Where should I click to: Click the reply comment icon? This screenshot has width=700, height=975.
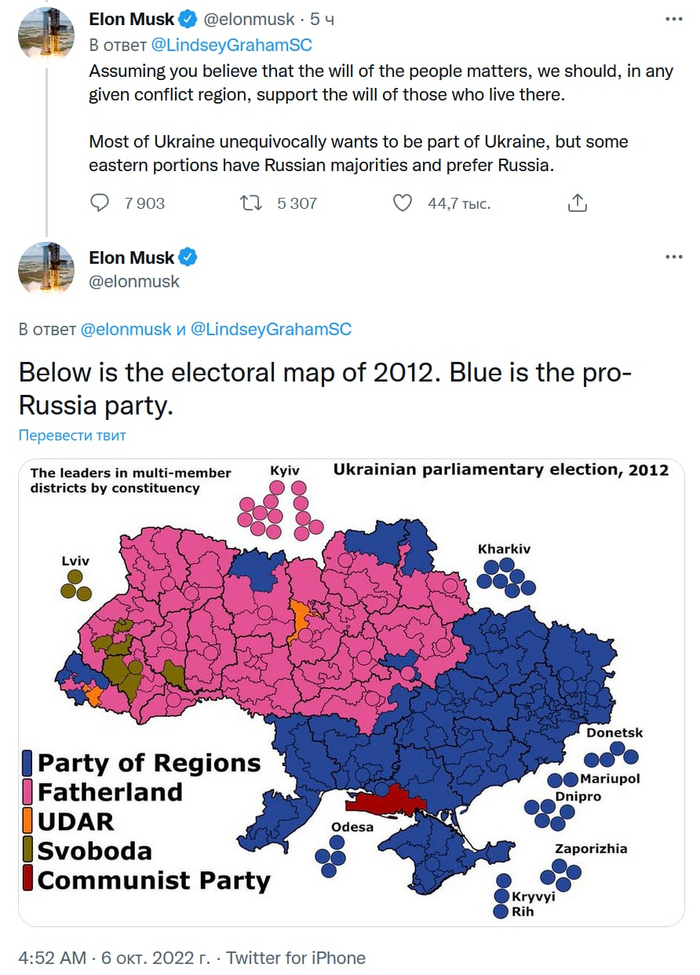tap(100, 203)
